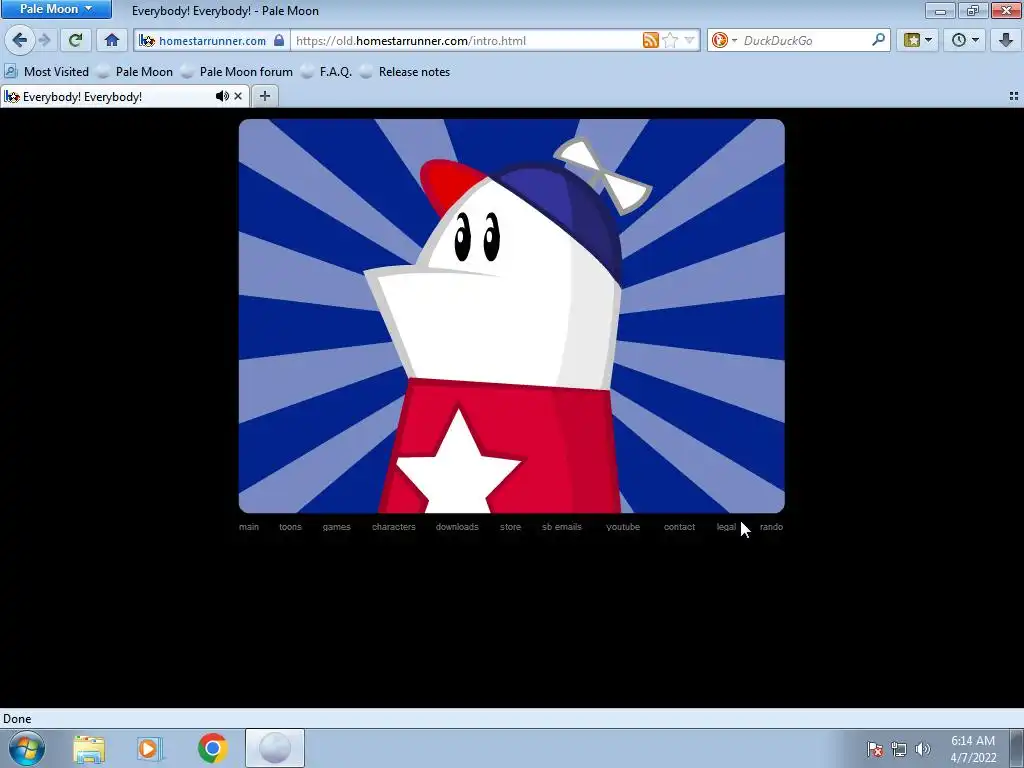Open the history clock dropdown
1024x768 pixels.
point(965,40)
